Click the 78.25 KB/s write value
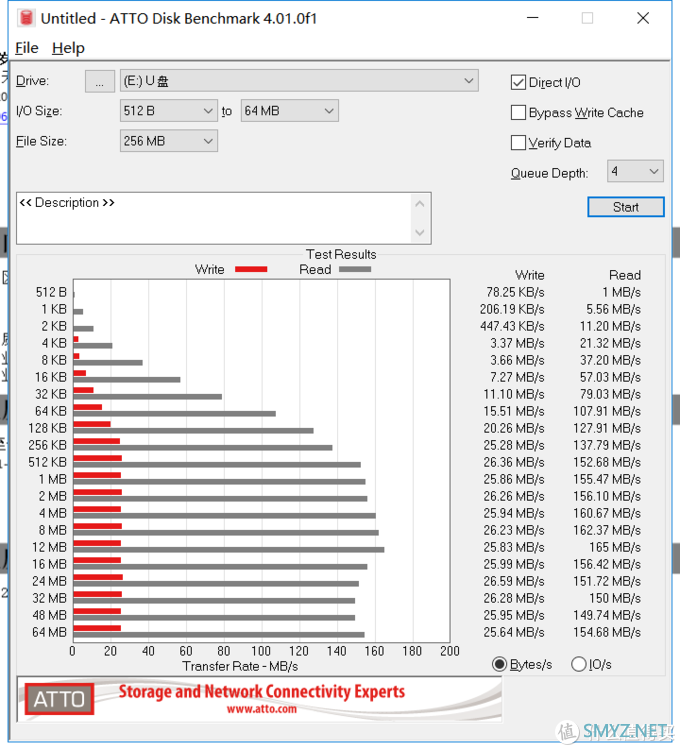 (515, 292)
